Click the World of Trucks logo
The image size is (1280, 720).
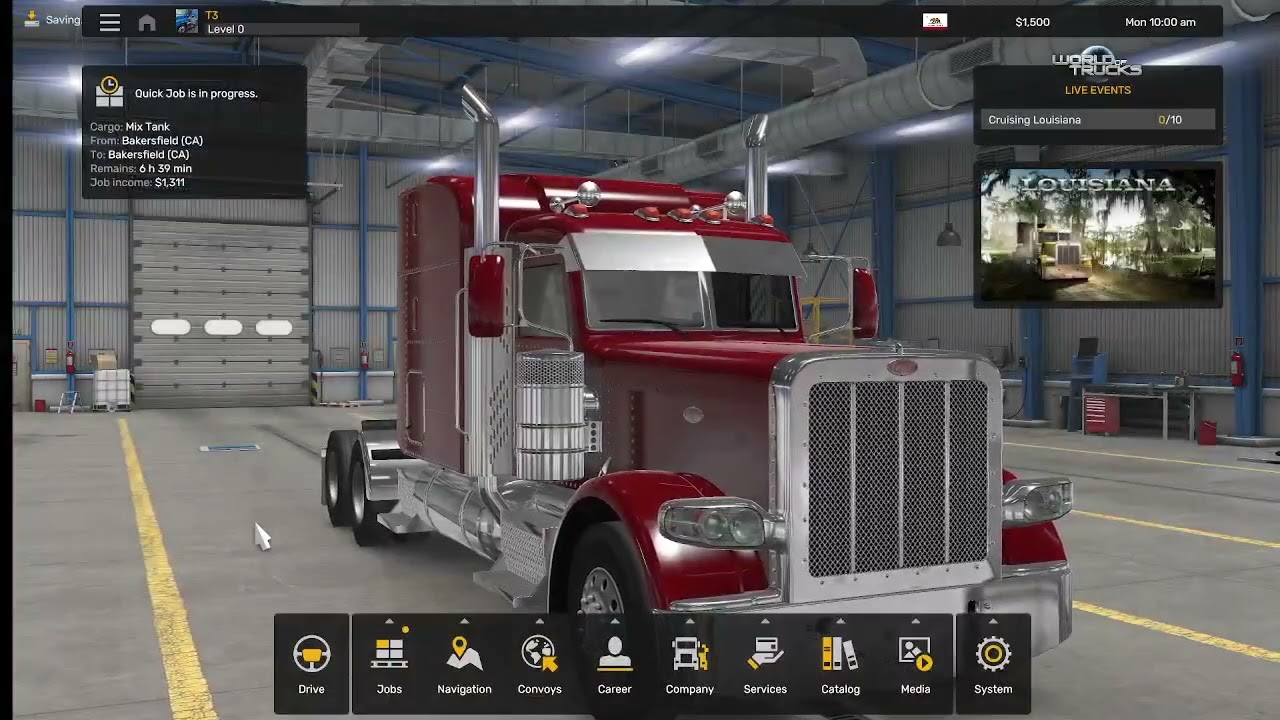1097,62
